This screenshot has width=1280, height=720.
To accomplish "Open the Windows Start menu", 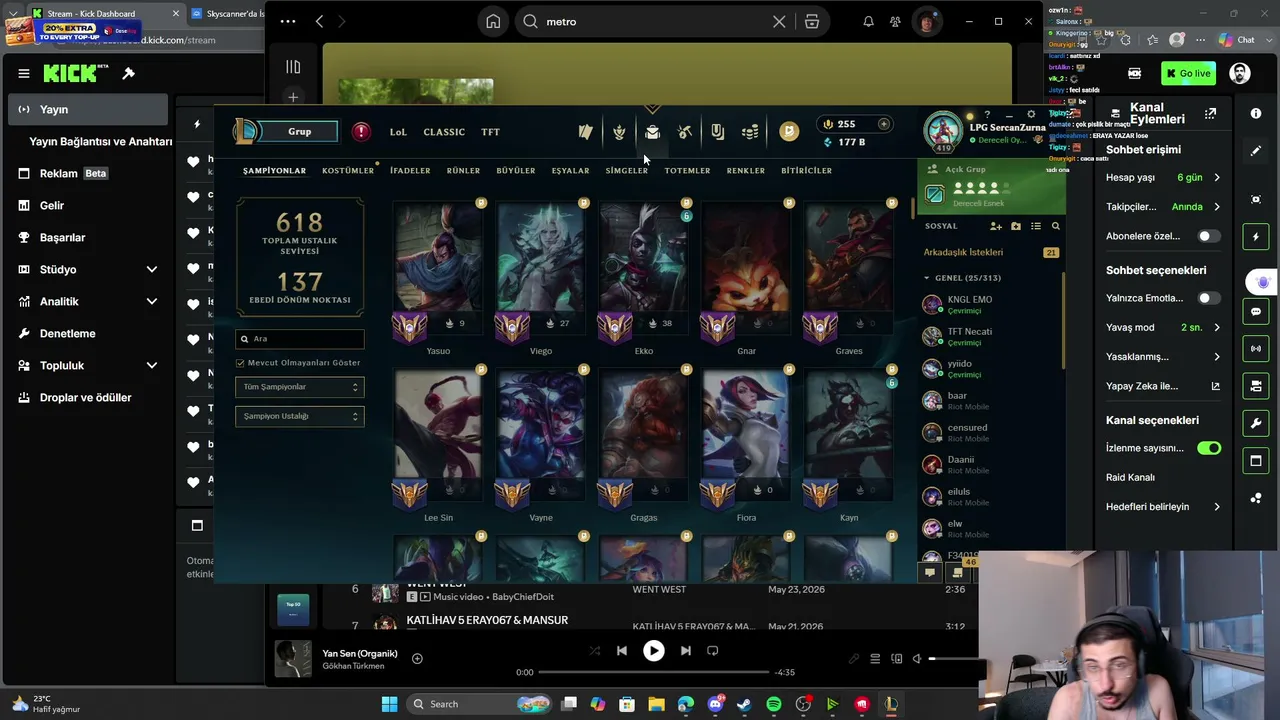I will (x=389, y=704).
